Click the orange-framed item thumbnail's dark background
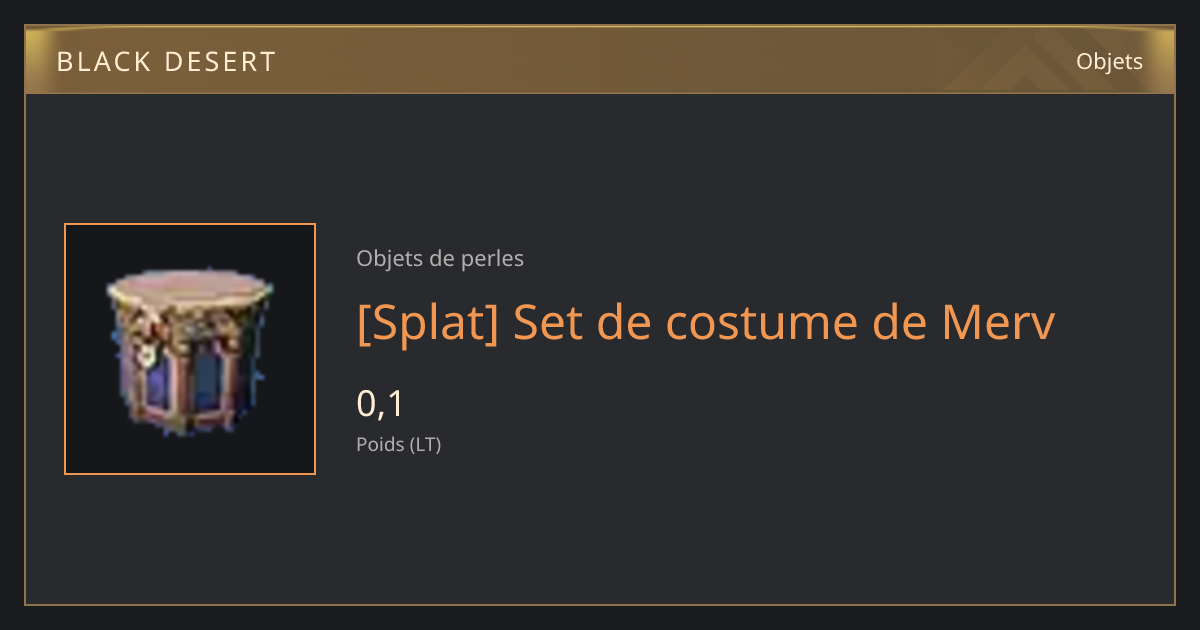 point(88,450)
